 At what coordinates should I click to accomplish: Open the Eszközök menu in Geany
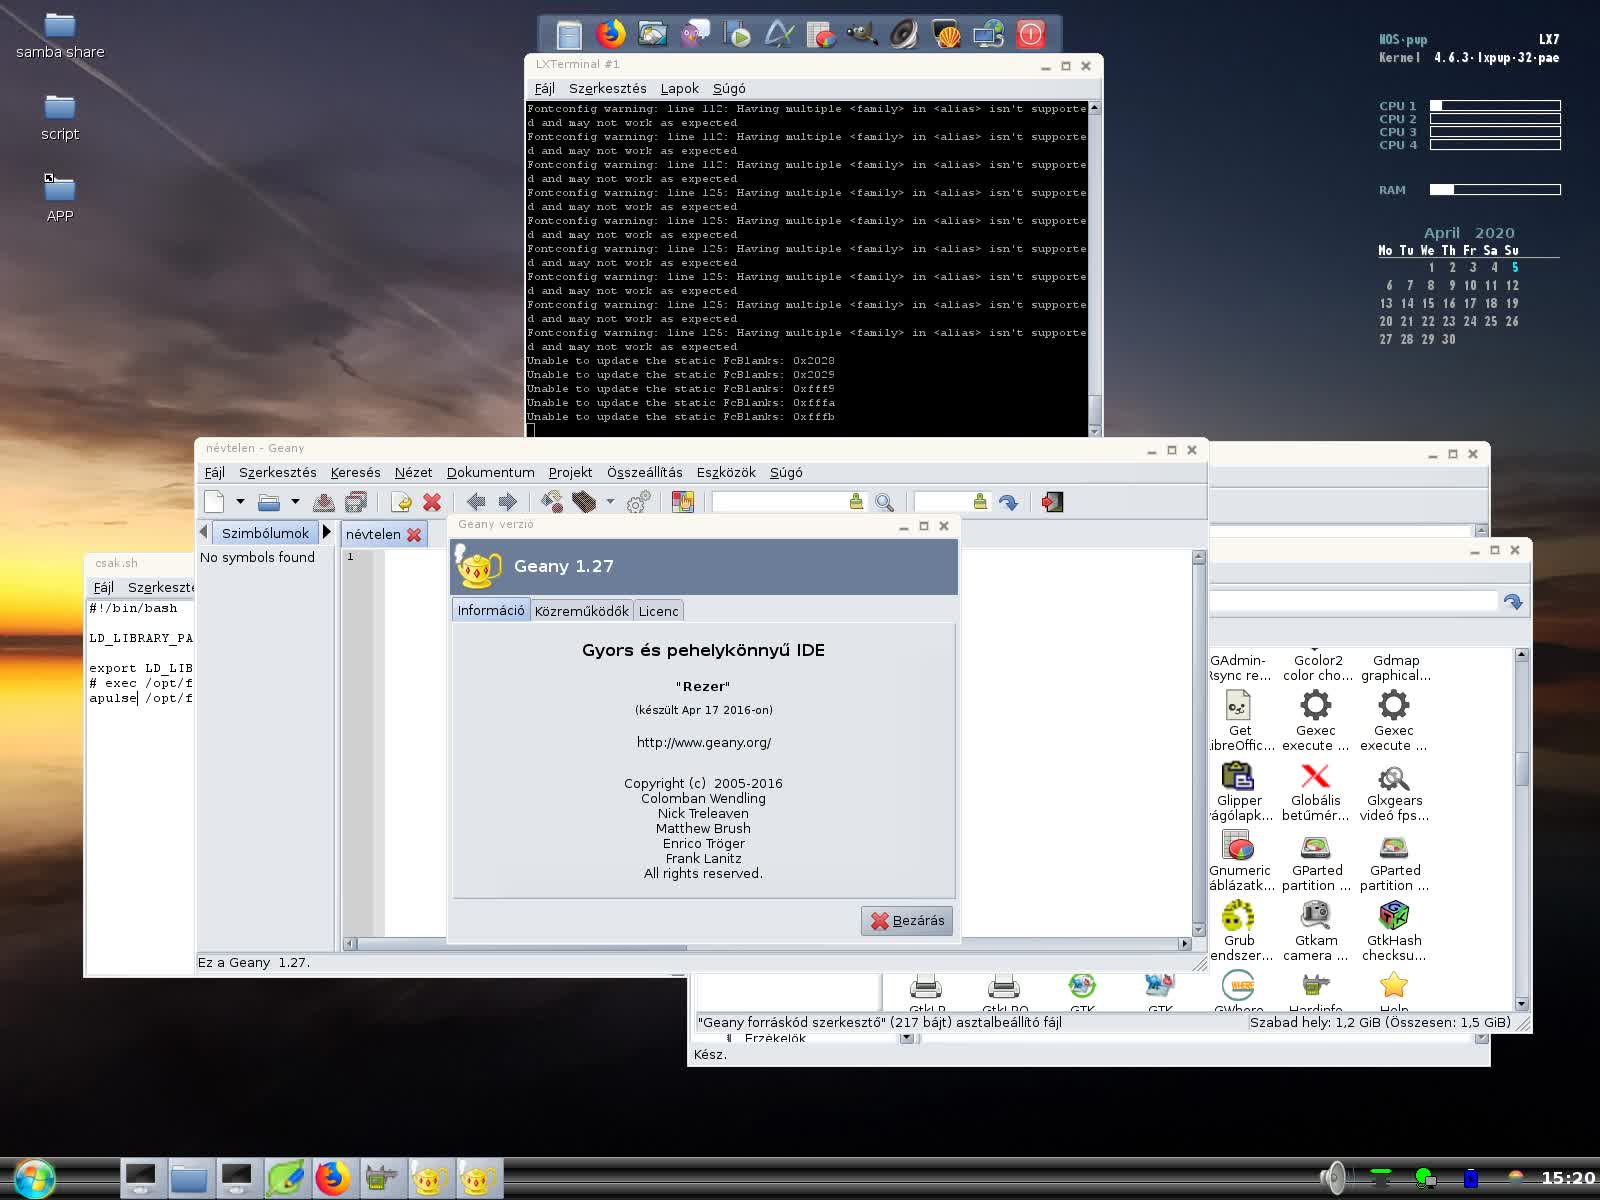(x=726, y=473)
